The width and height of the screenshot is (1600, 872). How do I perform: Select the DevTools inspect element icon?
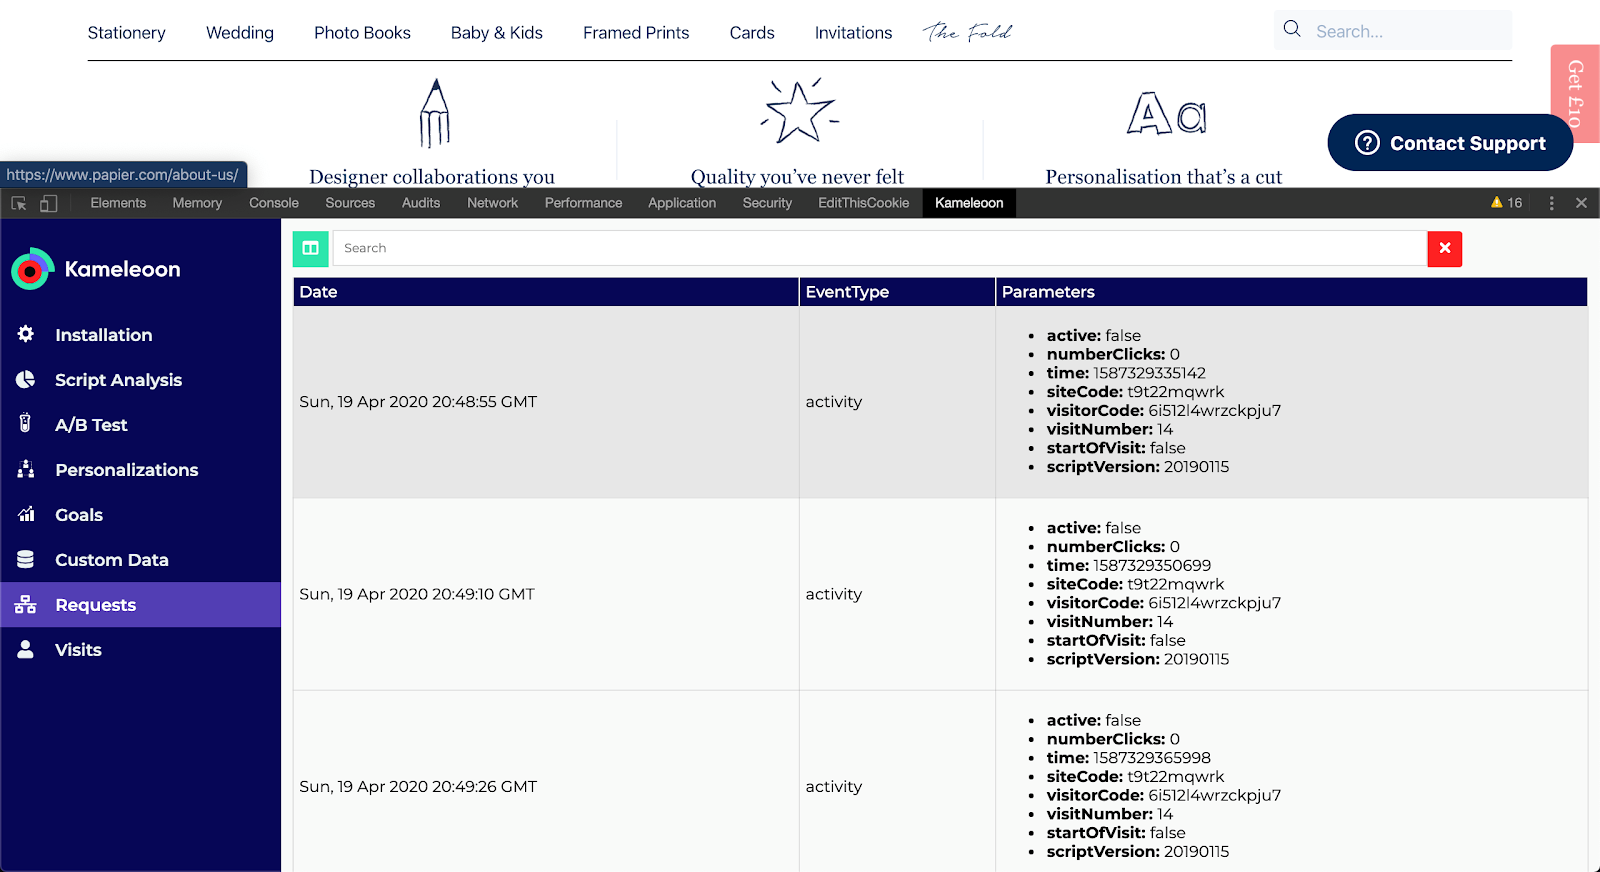point(18,203)
